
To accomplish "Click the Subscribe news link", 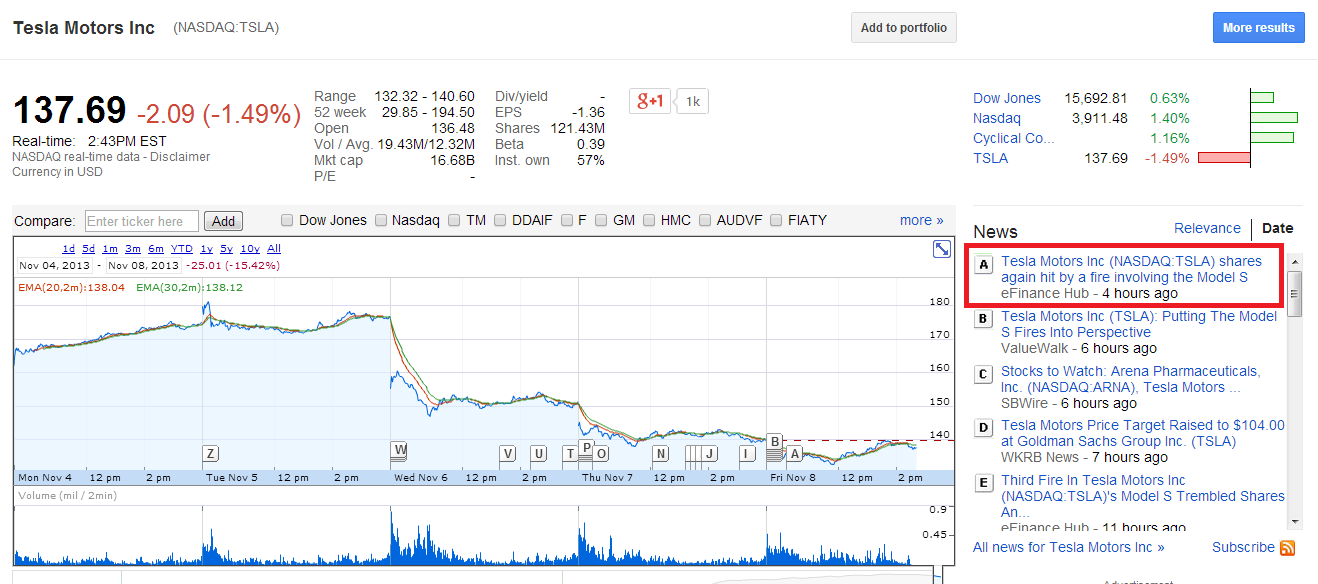I will point(1243,547).
